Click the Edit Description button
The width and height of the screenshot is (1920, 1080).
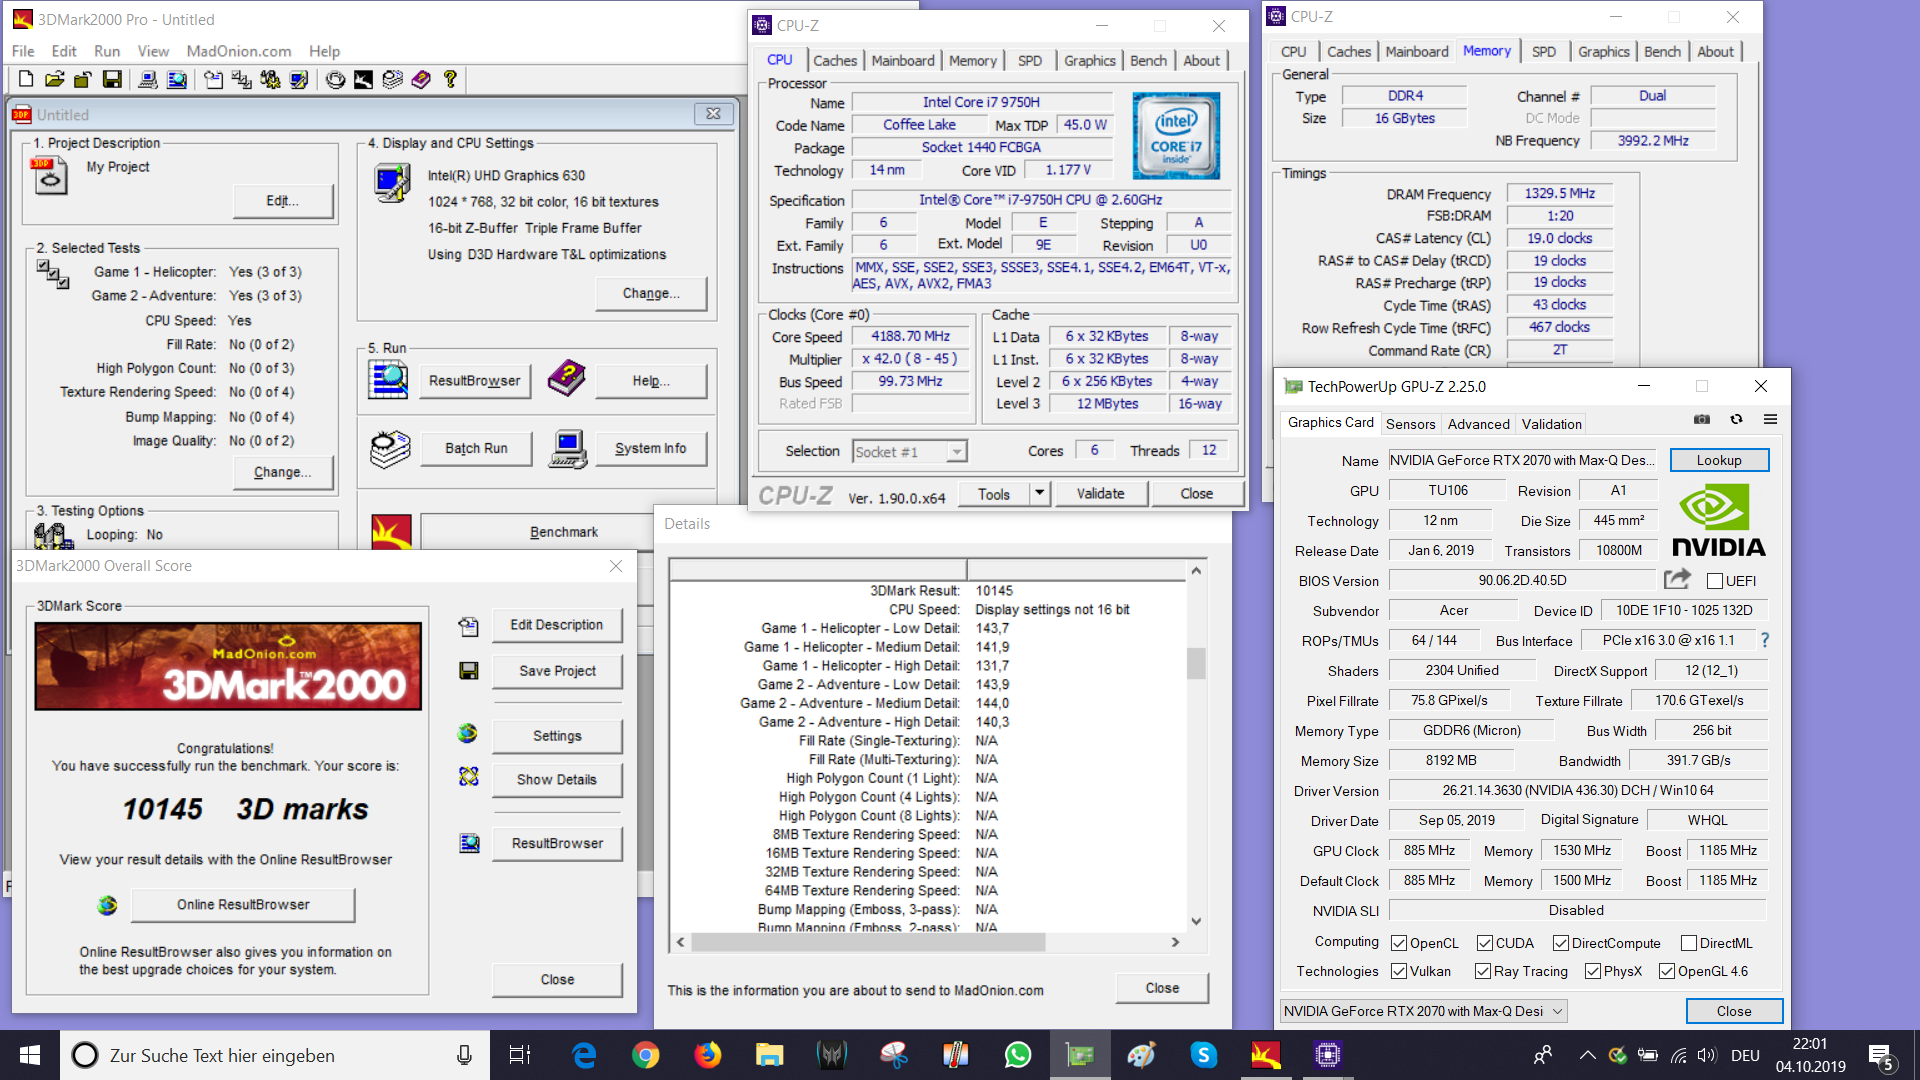click(557, 625)
